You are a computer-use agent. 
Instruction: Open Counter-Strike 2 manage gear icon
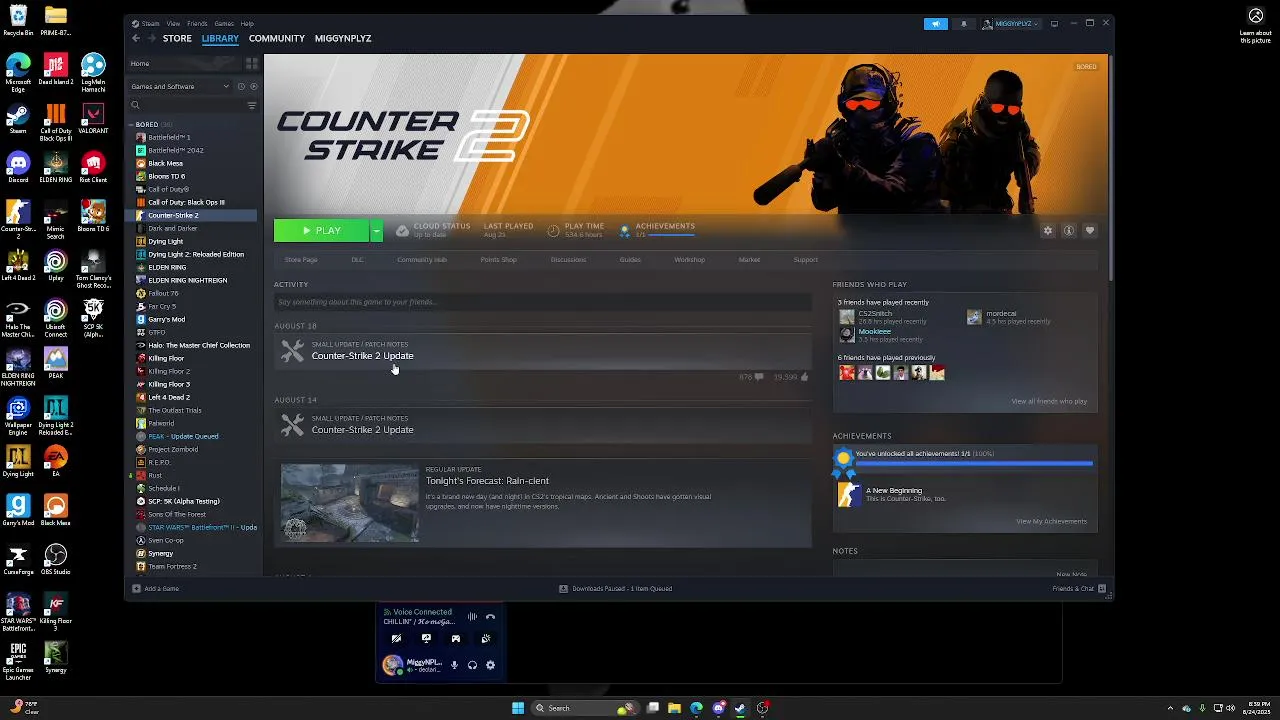pos(1048,231)
